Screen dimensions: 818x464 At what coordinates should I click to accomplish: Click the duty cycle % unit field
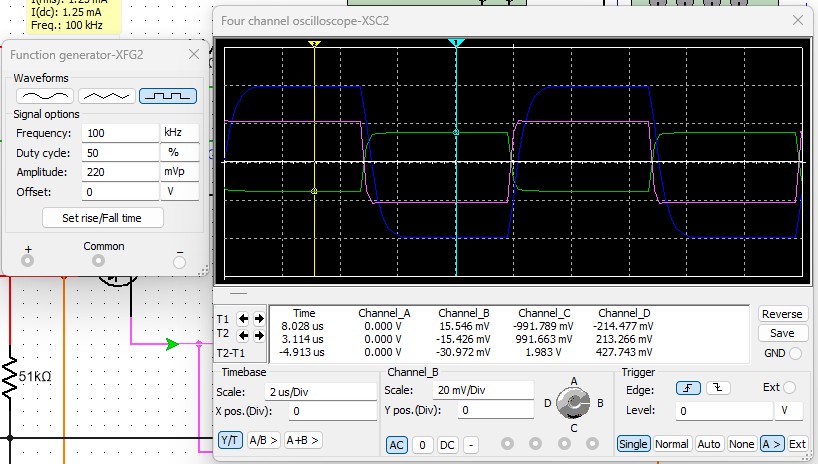pyautogui.click(x=179, y=152)
